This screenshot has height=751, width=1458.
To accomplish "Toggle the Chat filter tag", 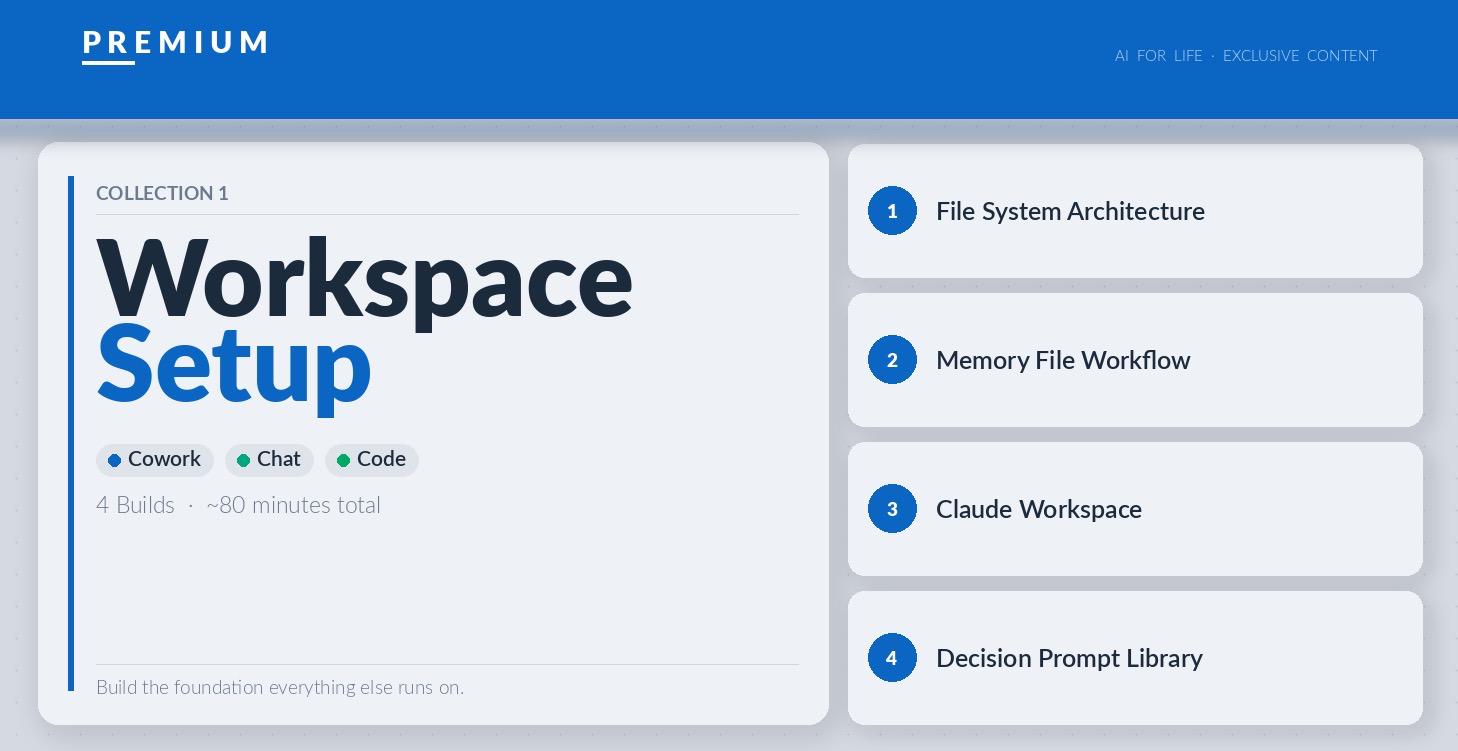I will pos(269,460).
